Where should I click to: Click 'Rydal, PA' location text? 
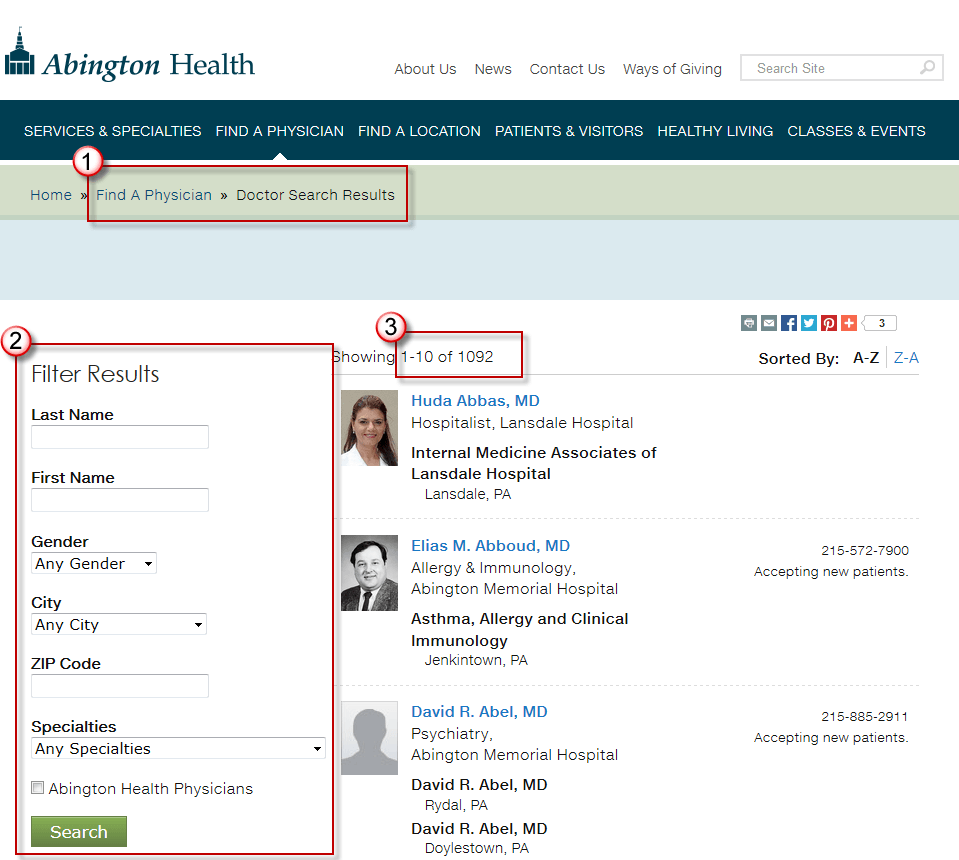tap(456, 805)
